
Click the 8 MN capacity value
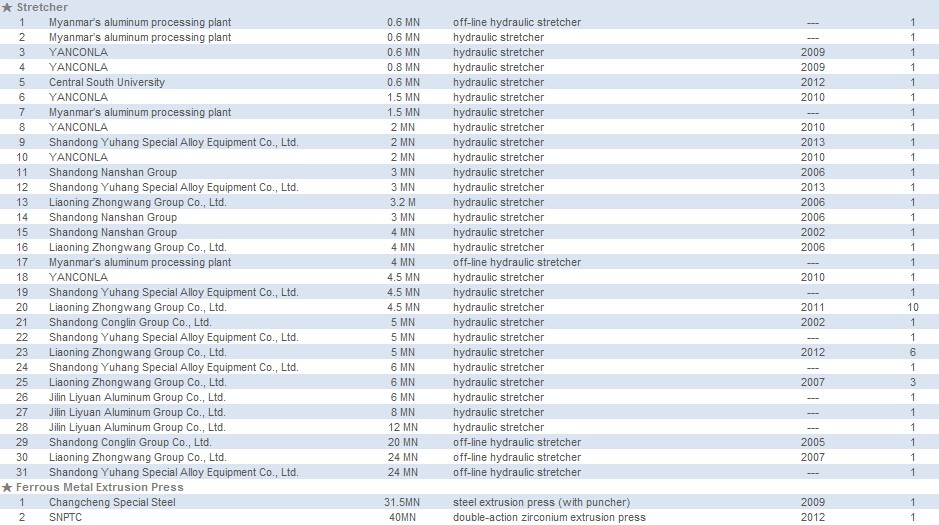click(403, 412)
